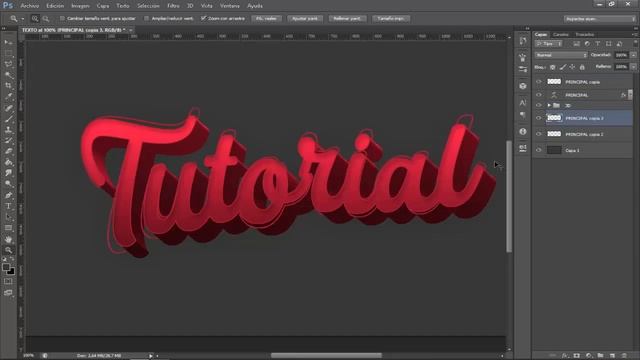640x360 pixels.
Task: Open the Layers panel flyout menu
Action: point(635,35)
